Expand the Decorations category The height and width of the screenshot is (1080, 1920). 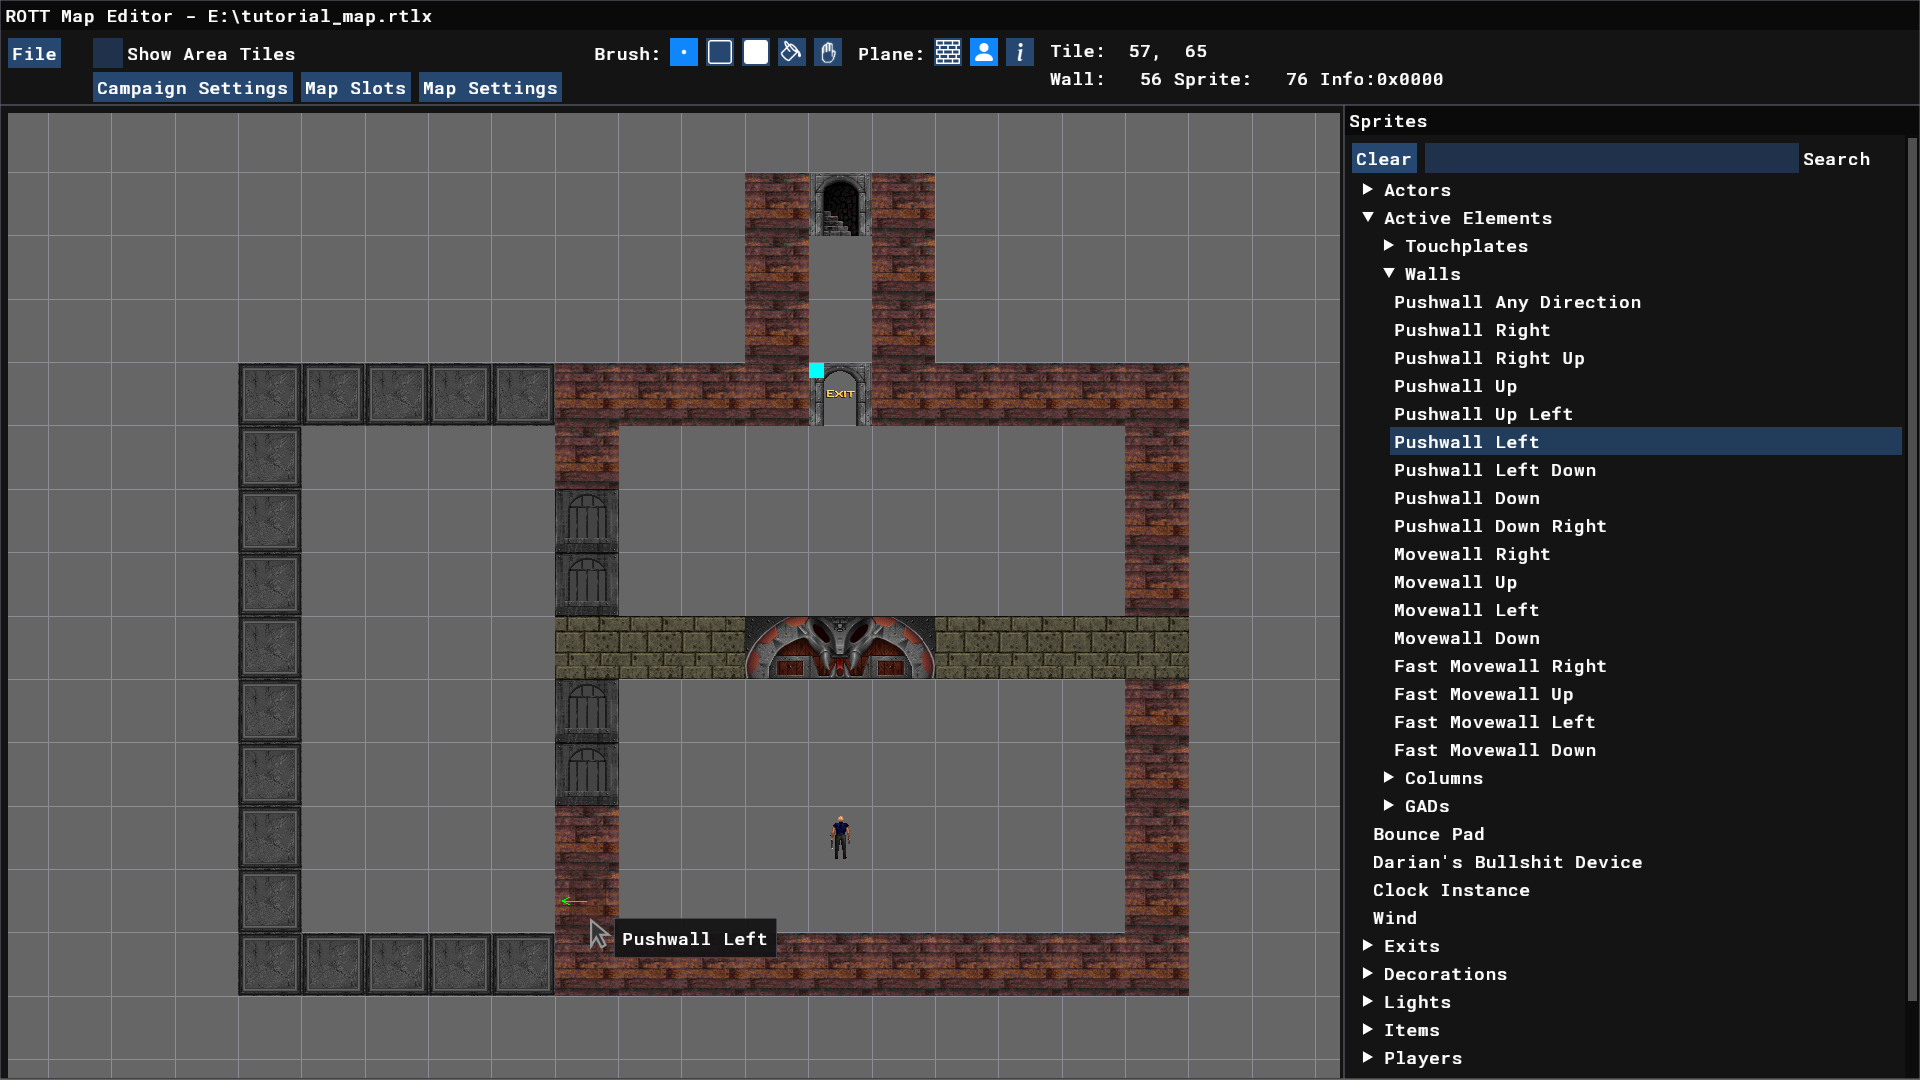tap(1368, 973)
